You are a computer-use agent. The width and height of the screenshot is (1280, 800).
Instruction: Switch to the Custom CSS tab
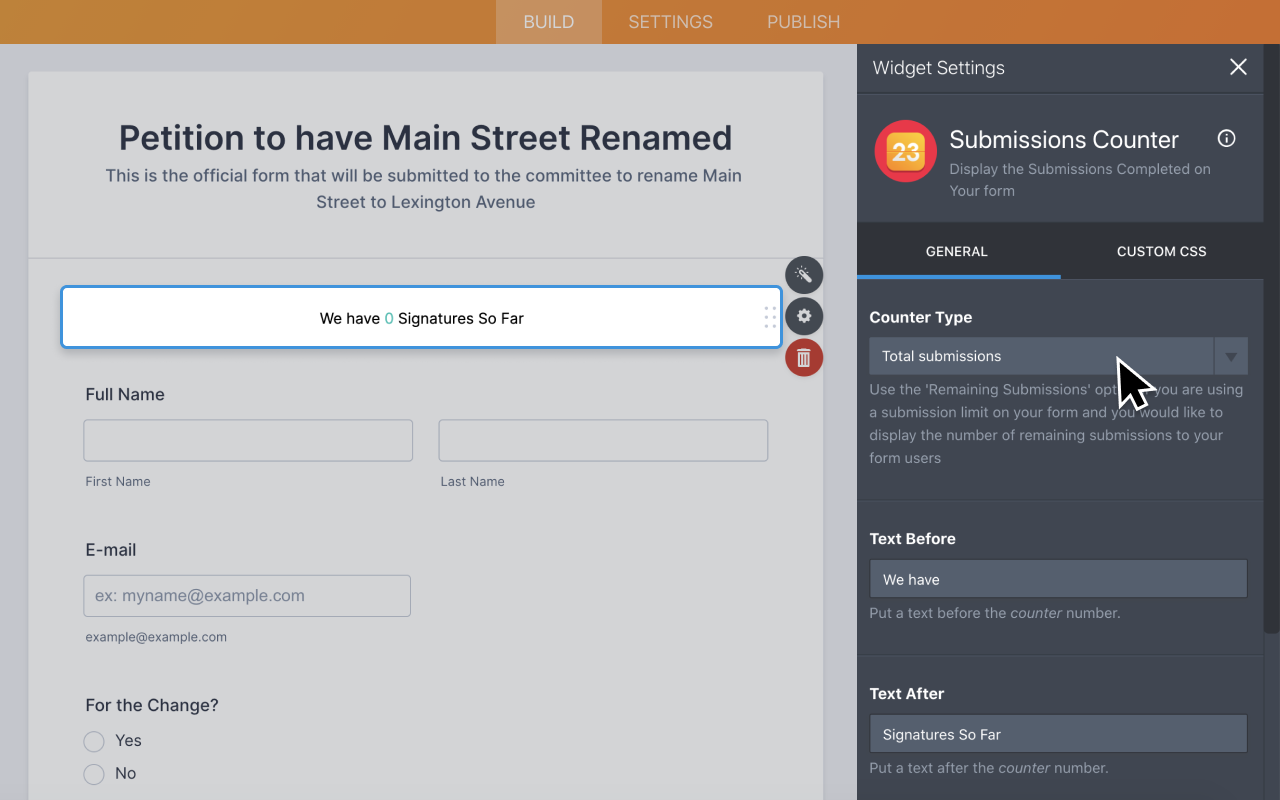tap(1161, 252)
